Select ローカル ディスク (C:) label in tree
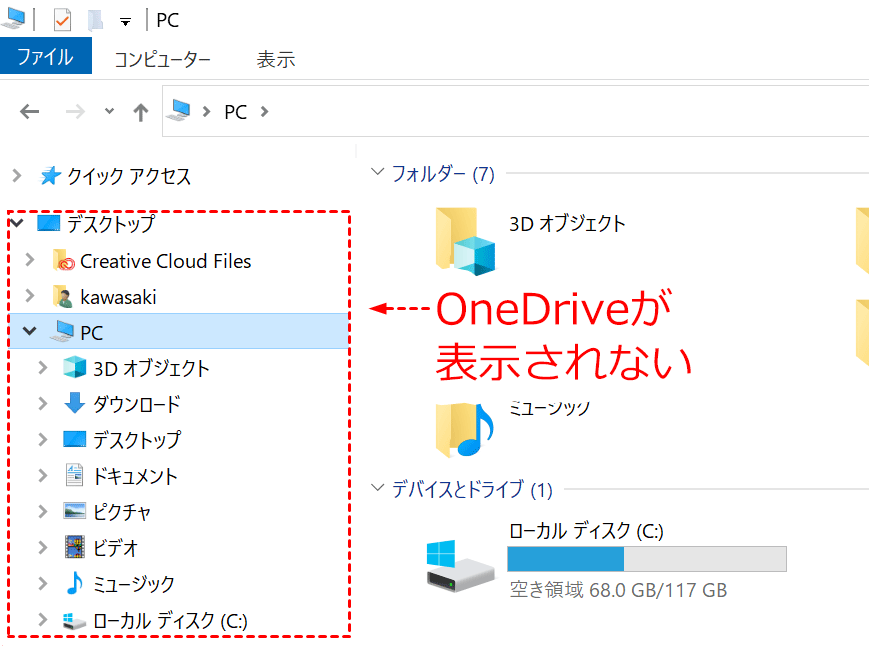869x648 pixels. [x=170, y=621]
